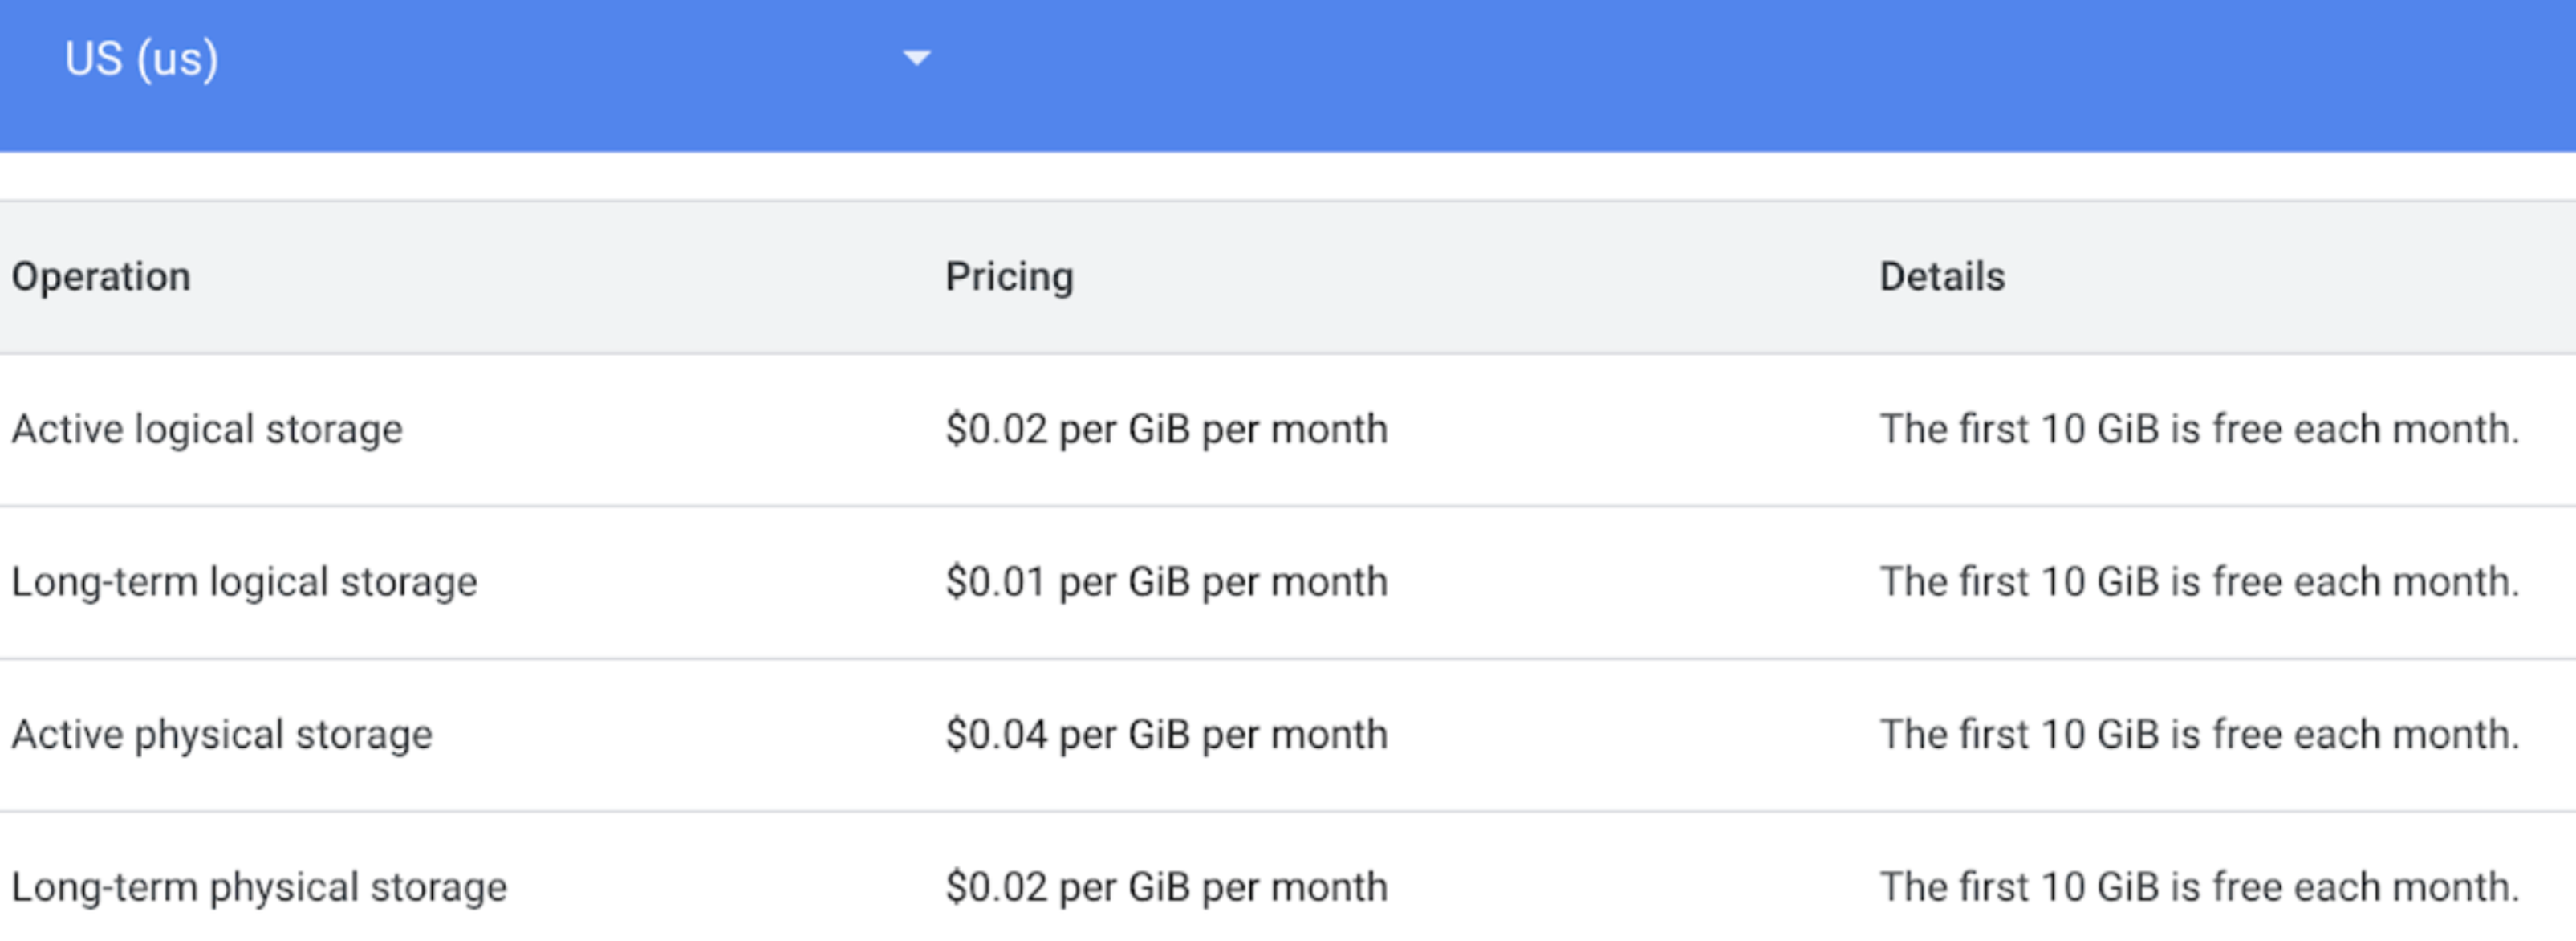
Task: Select the Long-term physical storage row label
Action: pos(259,888)
